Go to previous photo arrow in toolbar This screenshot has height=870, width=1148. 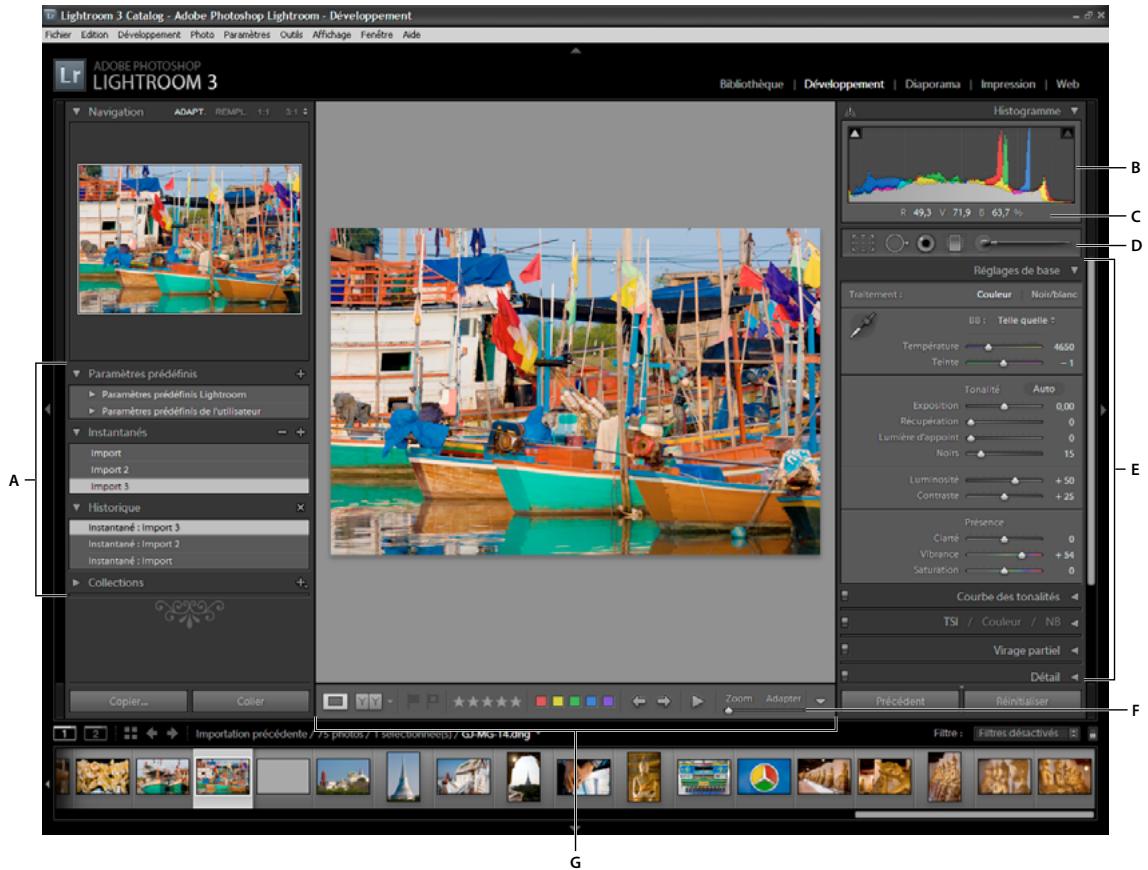639,702
